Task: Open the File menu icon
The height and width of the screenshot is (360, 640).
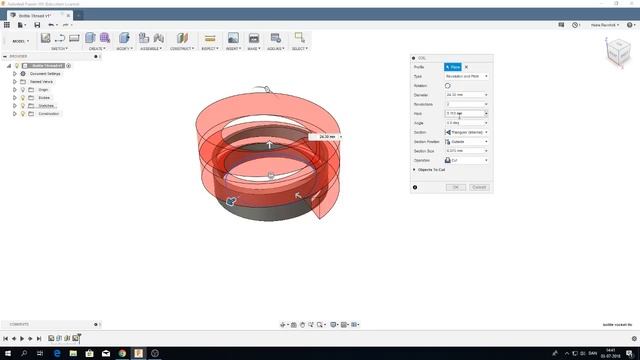Action: tap(21, 25)
